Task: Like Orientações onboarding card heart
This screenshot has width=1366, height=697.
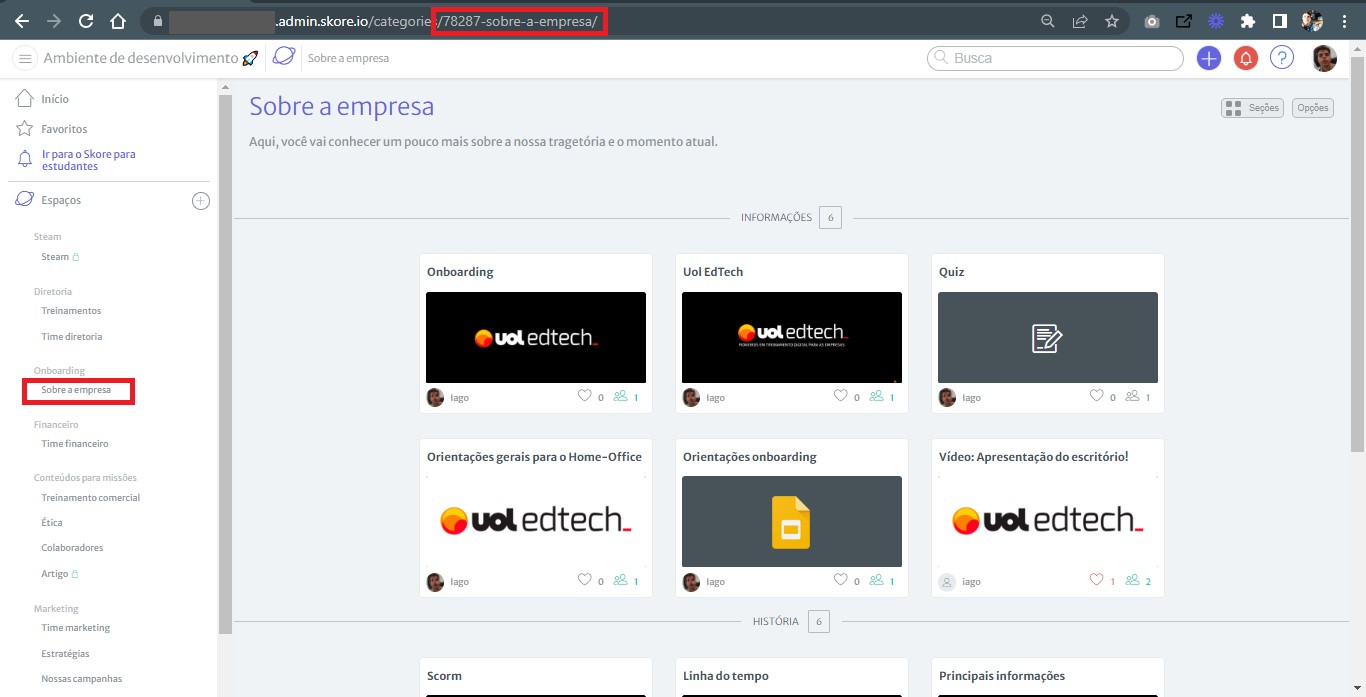Action: coord(841,580)
